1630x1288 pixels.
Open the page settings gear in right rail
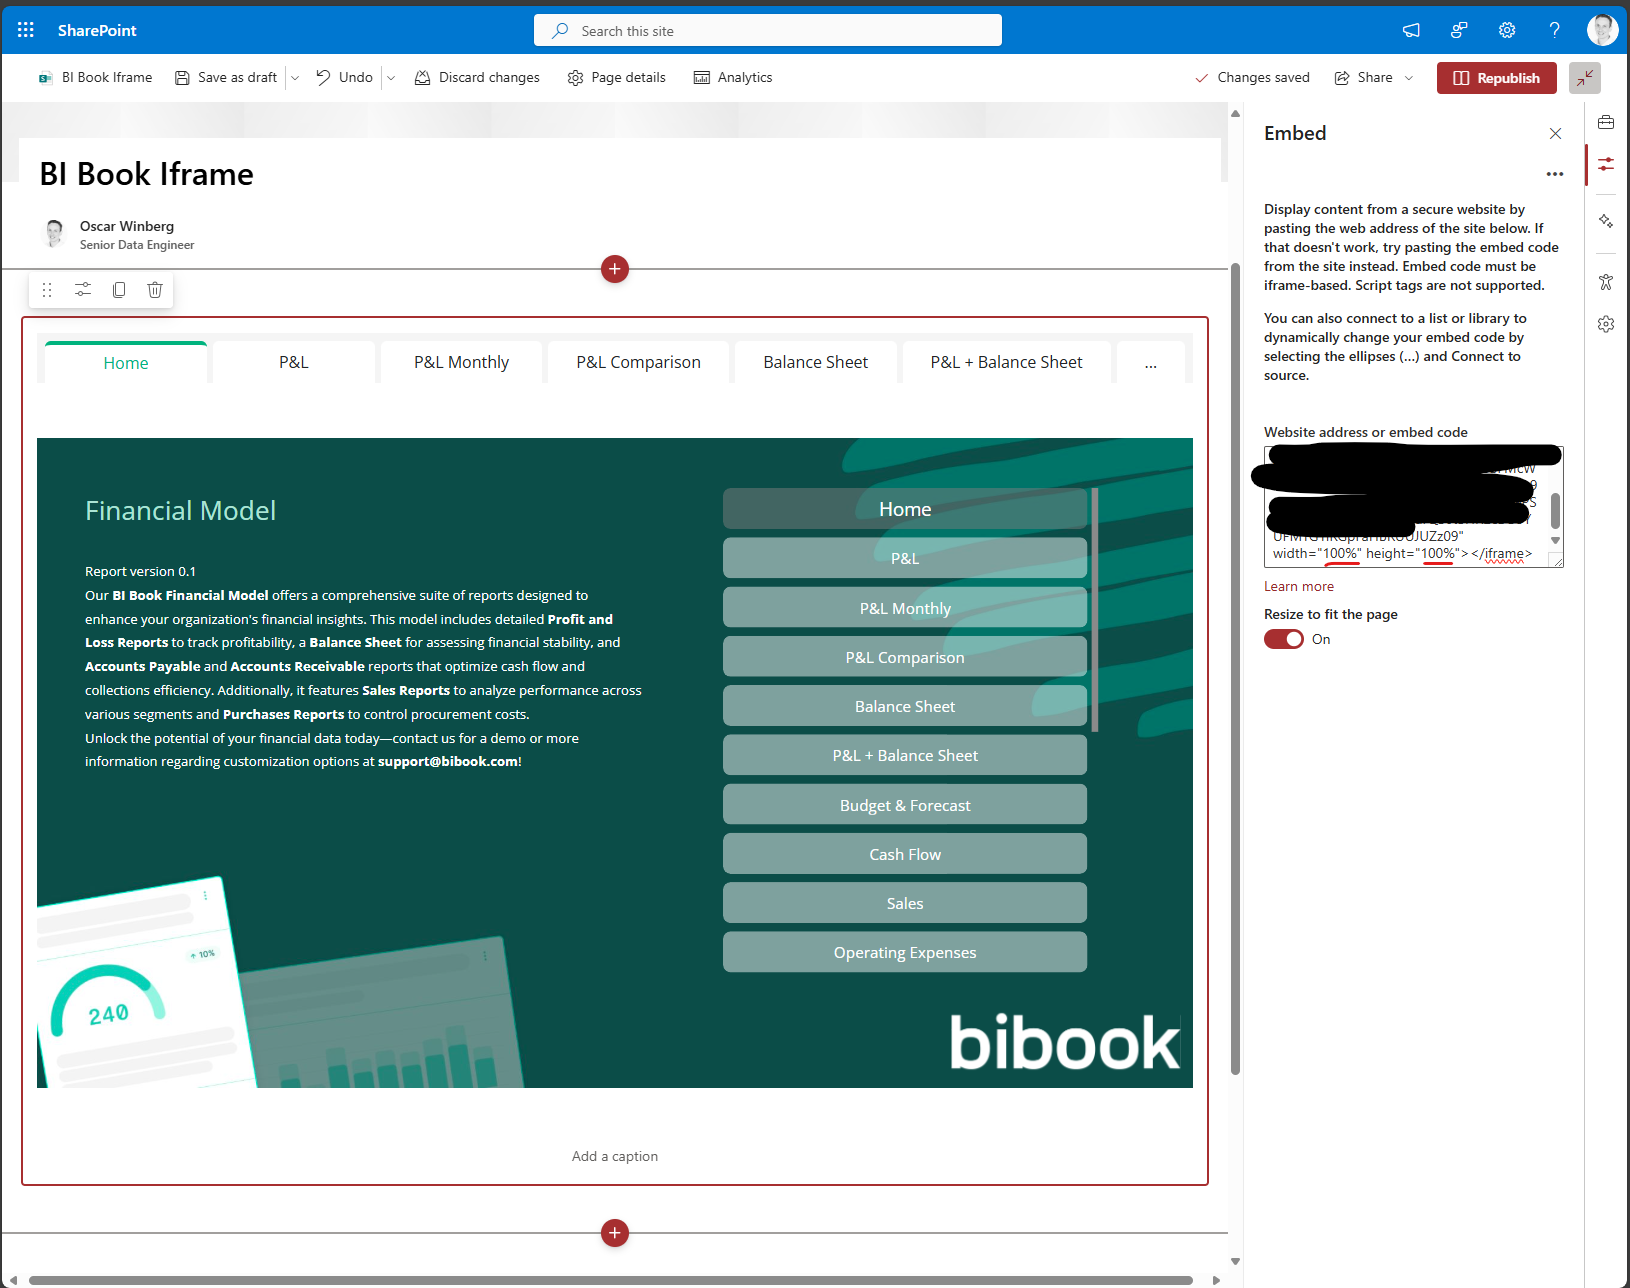[x=1606, y=324]
